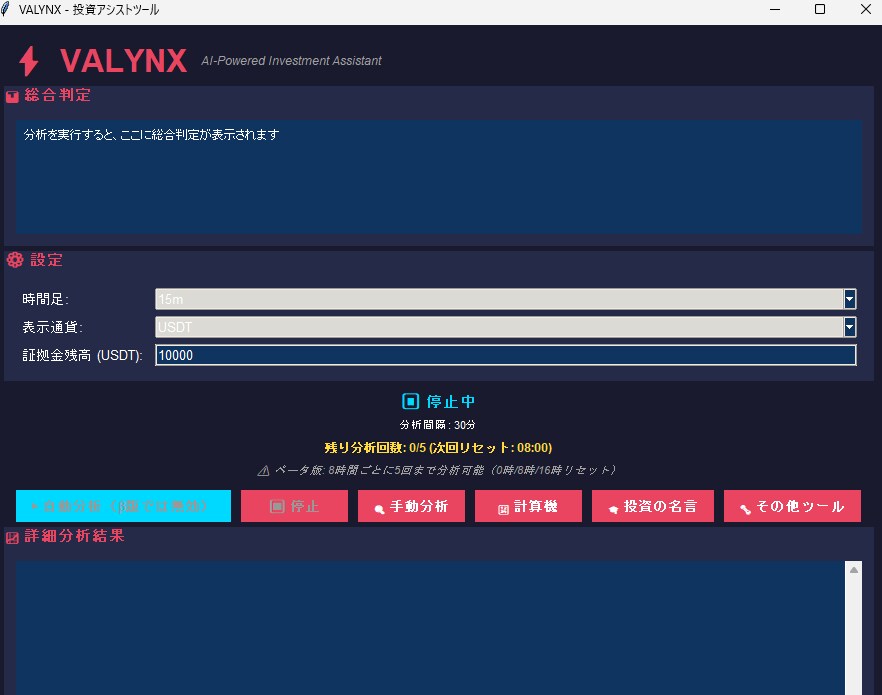This screenshot has height=695, width=882.
Task: Click the 詳細分析結果 heading text
Action: [74, 536]
